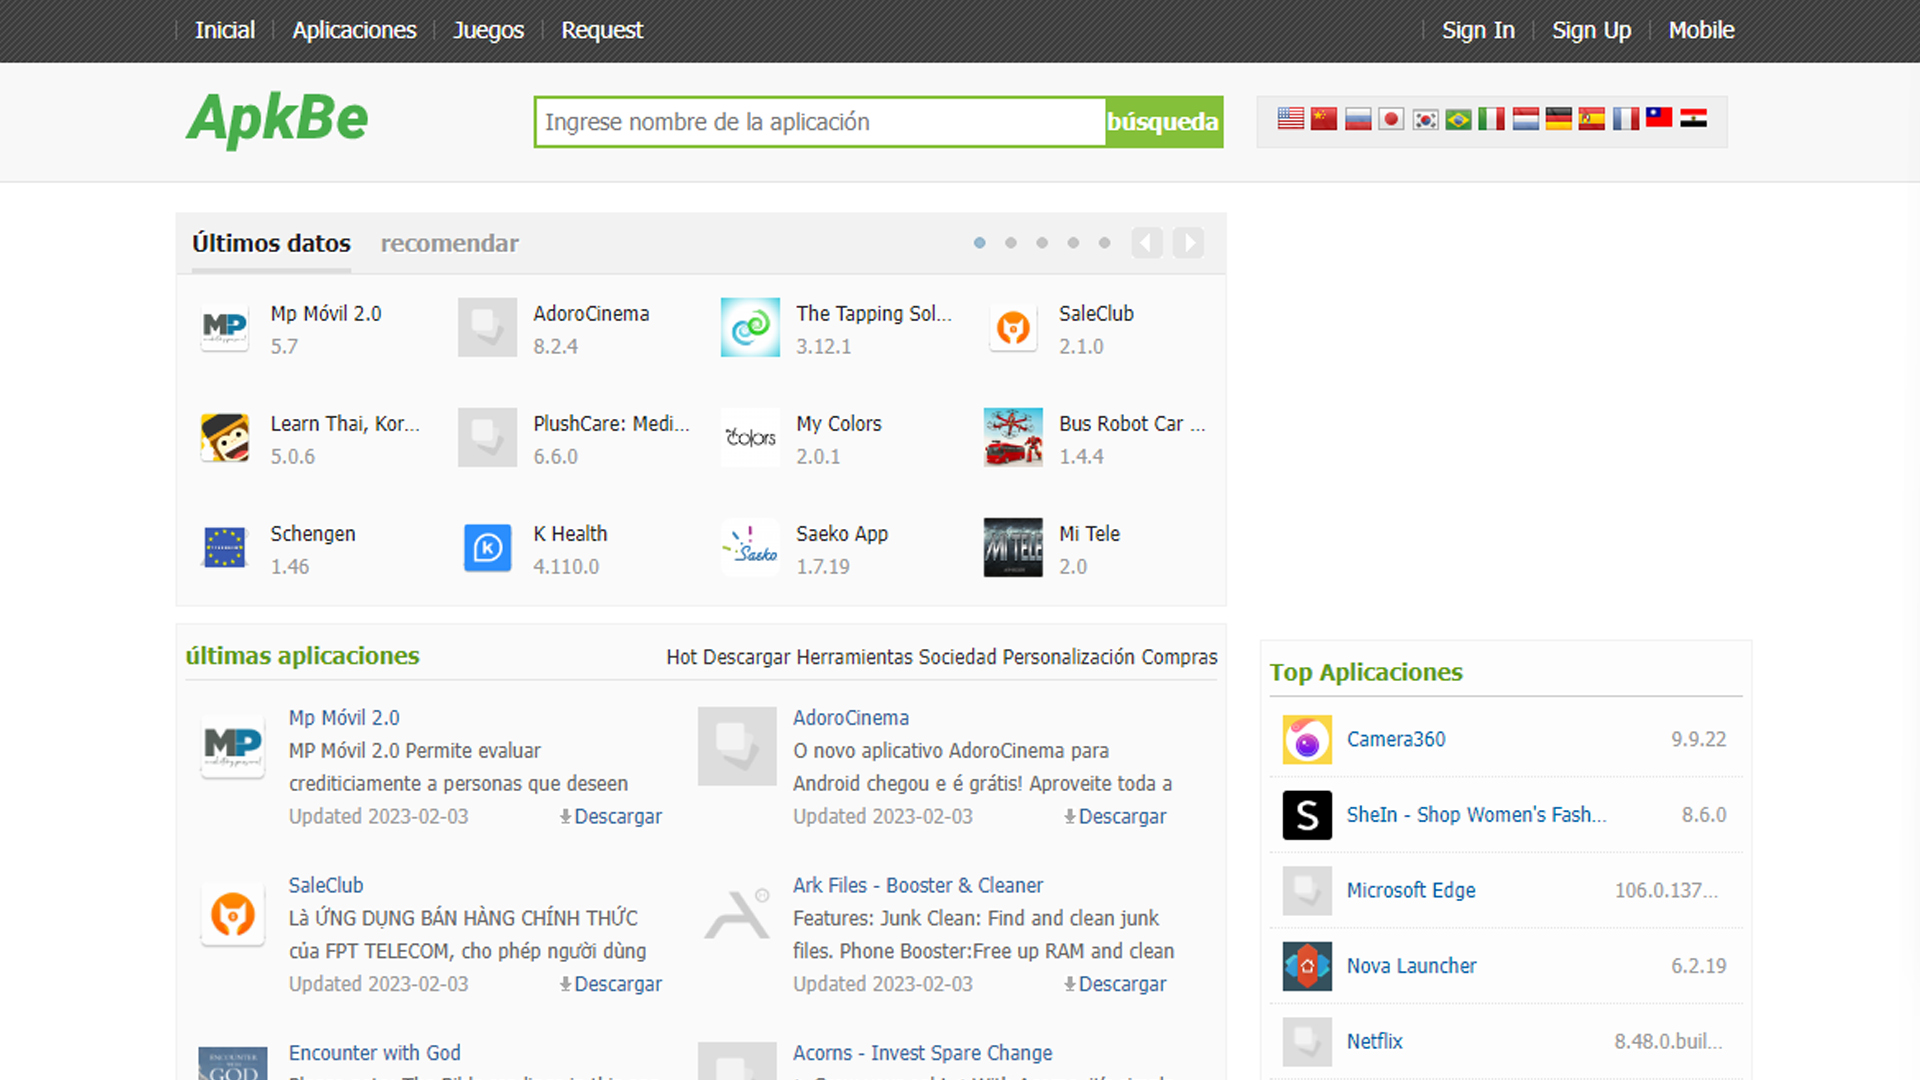Click the SheIn app icon
Screen dimensions: 1920x1080
pos(1305,814)
